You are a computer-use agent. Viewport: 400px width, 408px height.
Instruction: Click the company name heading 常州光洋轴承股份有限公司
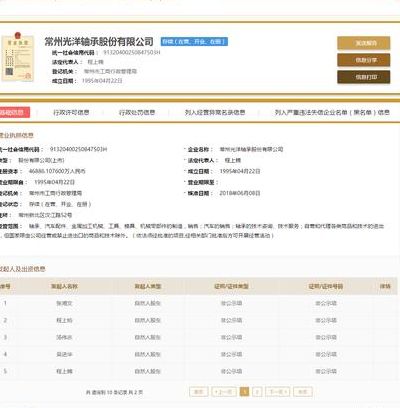(99, 42)
